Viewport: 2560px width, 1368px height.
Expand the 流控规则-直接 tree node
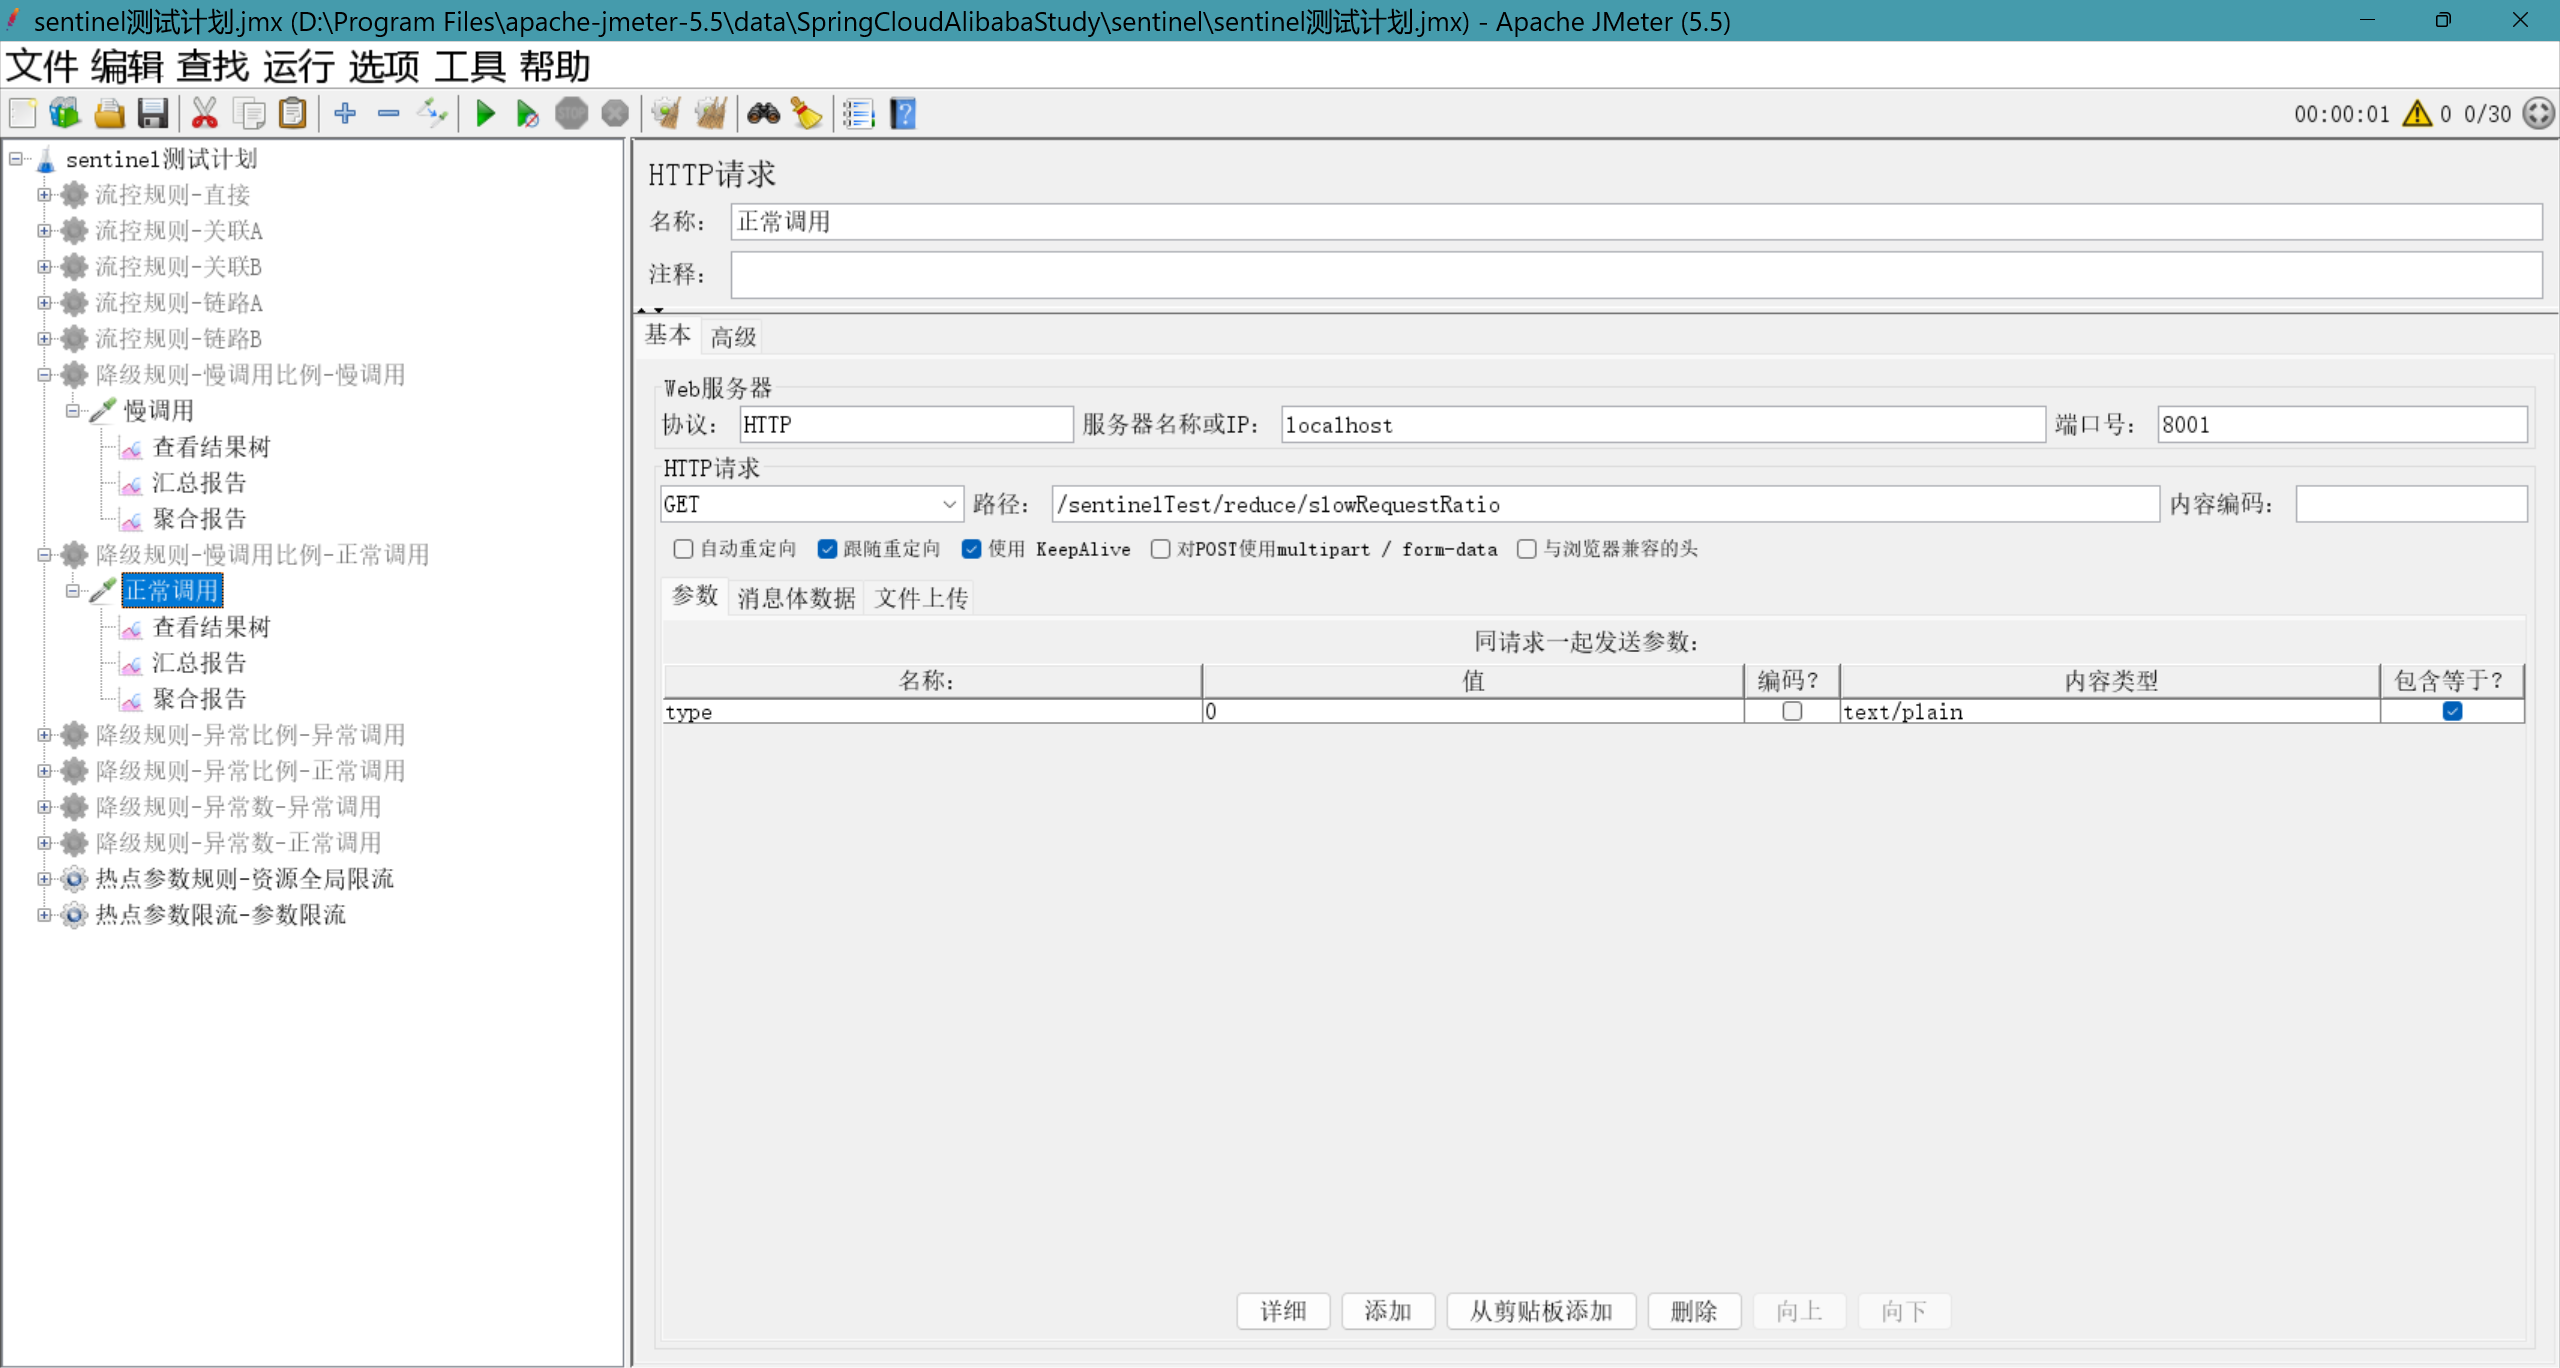click(43, 194)
